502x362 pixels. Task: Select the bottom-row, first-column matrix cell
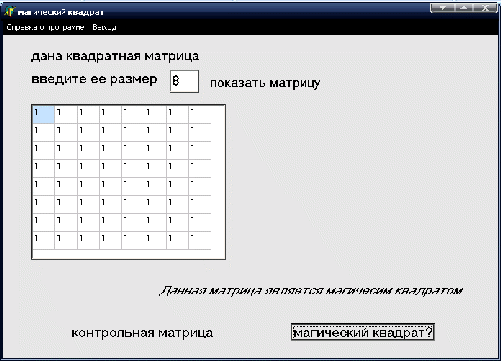click(43, 241)
